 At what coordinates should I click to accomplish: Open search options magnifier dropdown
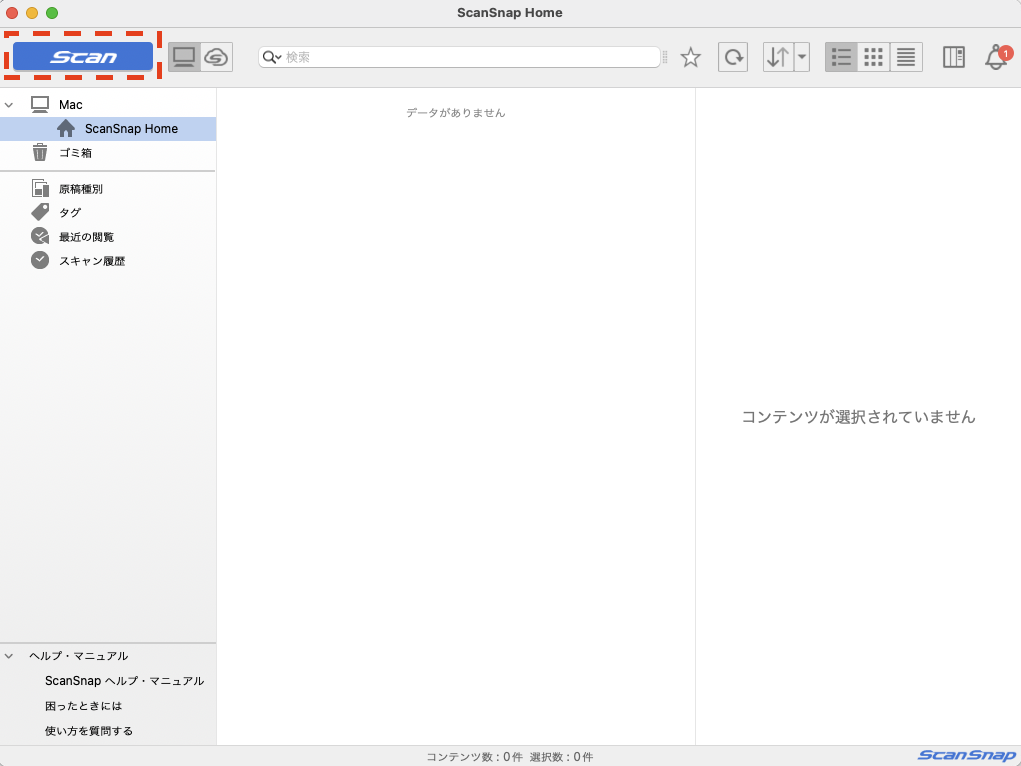pos(272,57)
